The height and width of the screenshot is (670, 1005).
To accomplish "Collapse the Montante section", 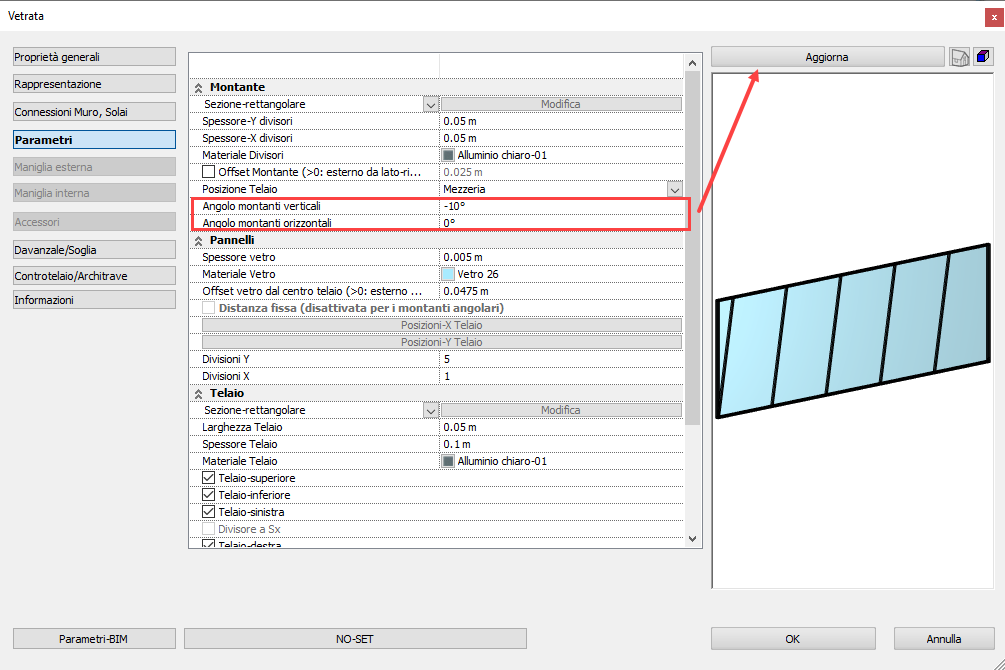I will click(199, 88).
